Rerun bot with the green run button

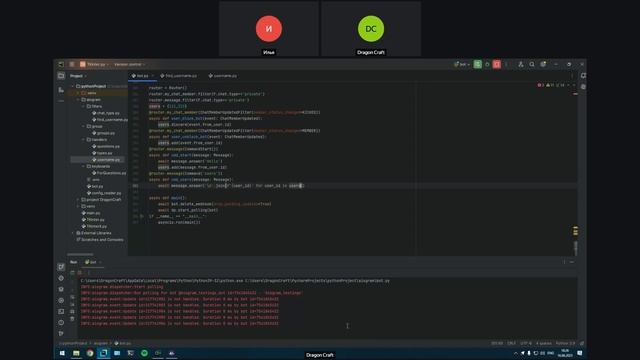[478, 64]
